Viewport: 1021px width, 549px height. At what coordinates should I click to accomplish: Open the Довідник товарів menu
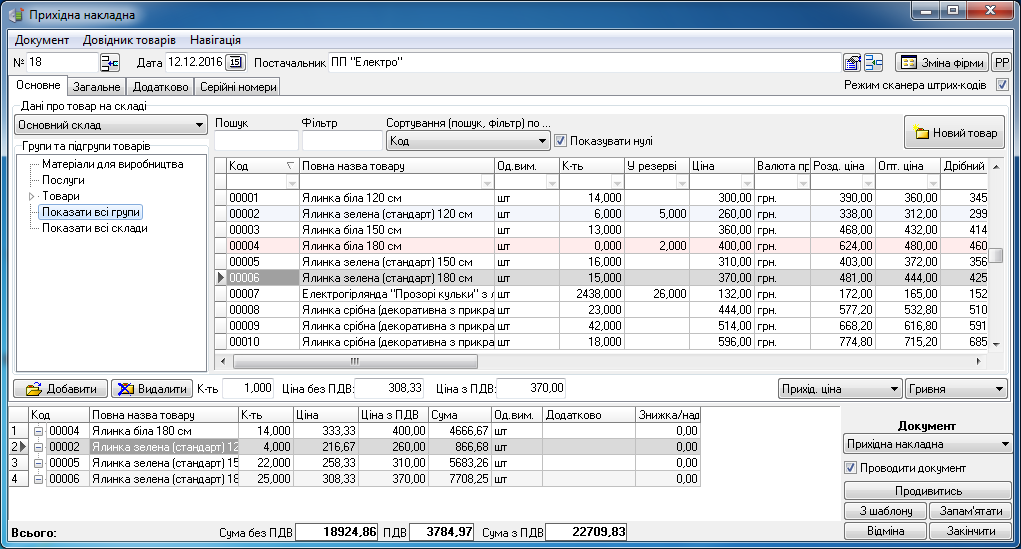(129, 40)
